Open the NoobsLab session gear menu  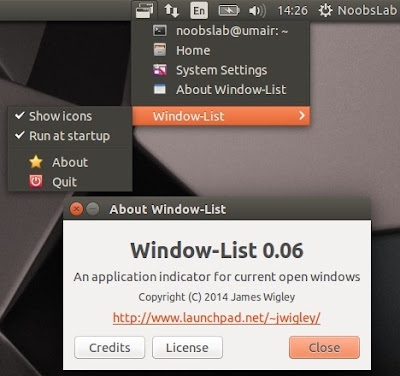coord(358,10)
